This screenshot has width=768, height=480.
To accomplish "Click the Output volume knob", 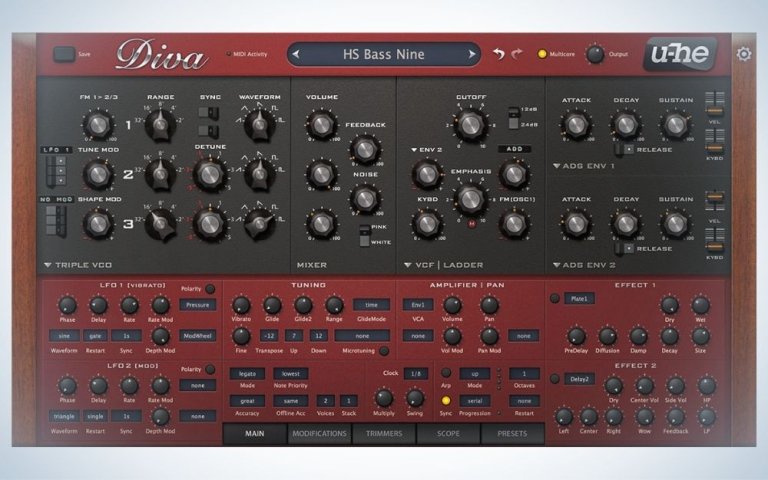I will 594,54.
